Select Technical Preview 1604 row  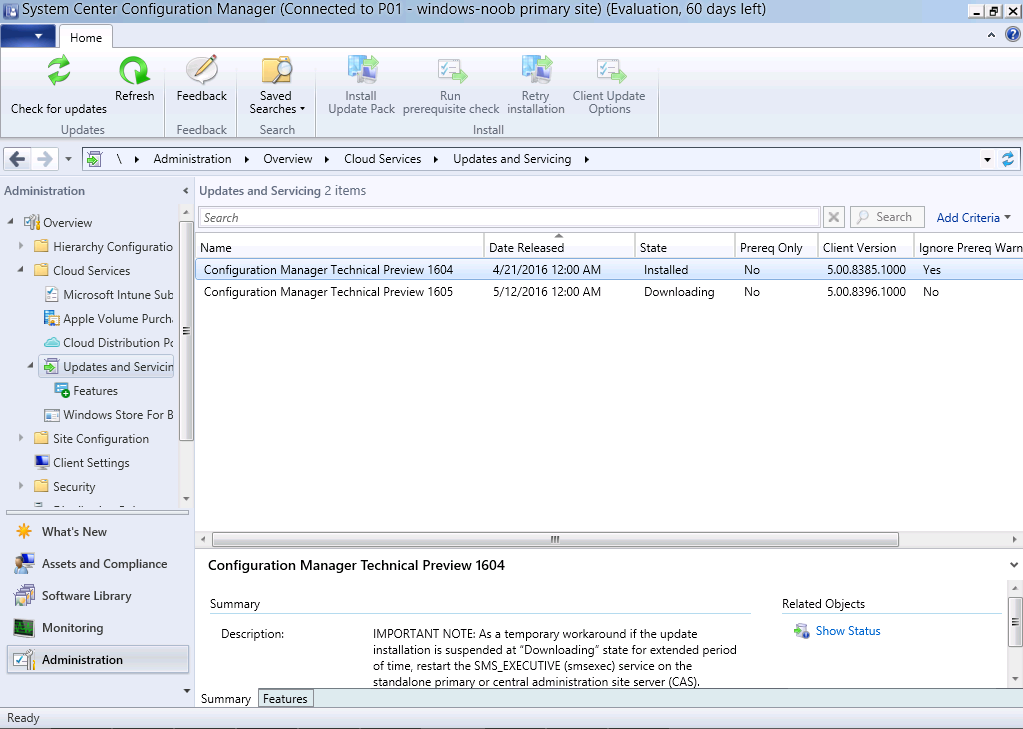tap(609, 270)
